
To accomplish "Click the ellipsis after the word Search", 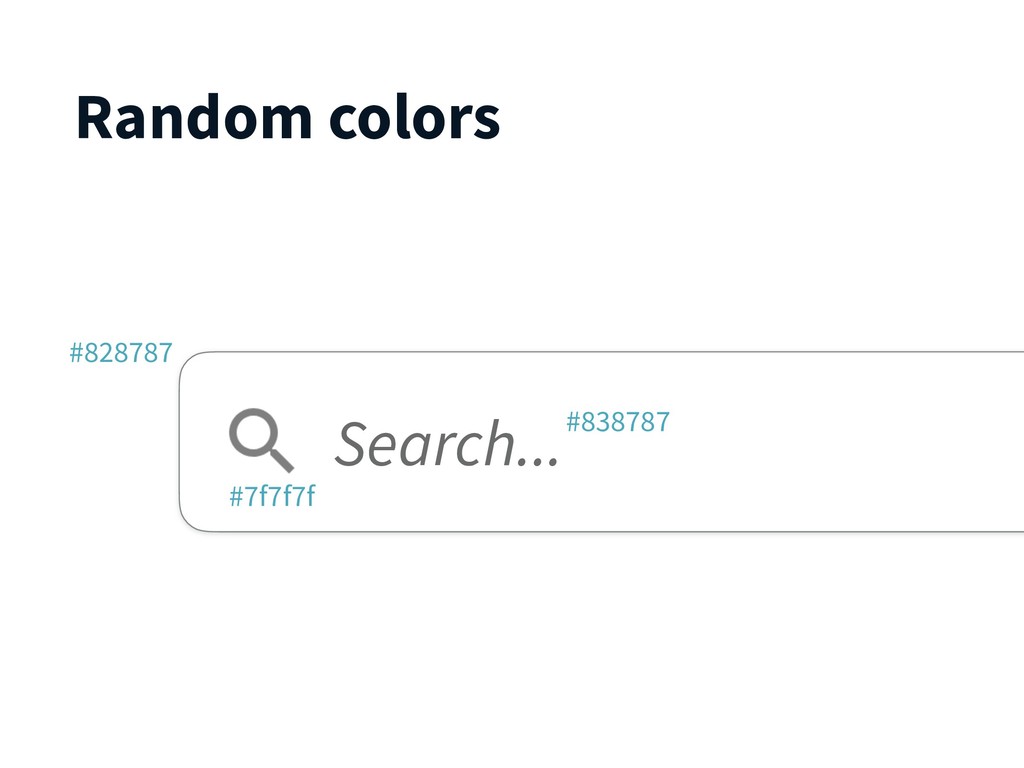I will click(539, 462).
